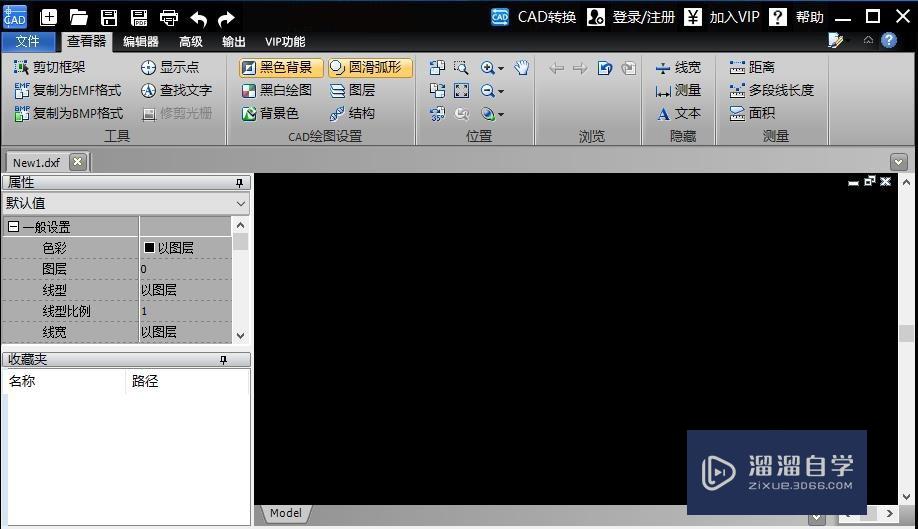The width and height of the screenshot is (918, 529).
Task: Save the drawing with the floppy icon
Action: tap(109, 18)
